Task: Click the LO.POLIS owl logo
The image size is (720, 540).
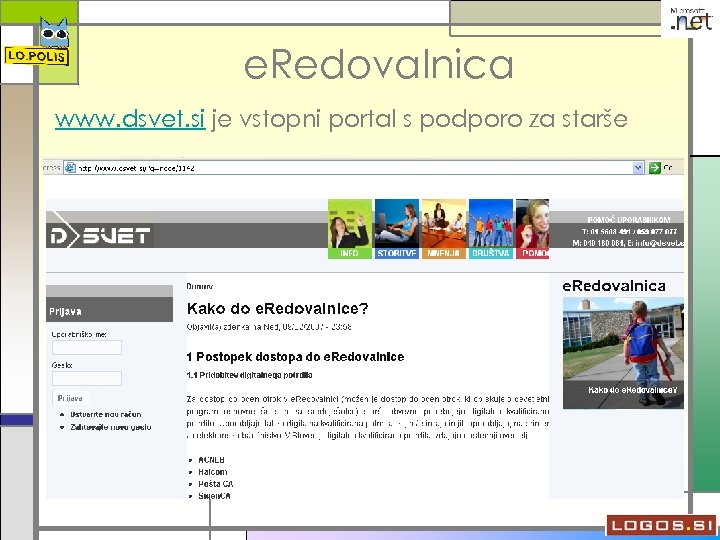Action: (39, 42)
